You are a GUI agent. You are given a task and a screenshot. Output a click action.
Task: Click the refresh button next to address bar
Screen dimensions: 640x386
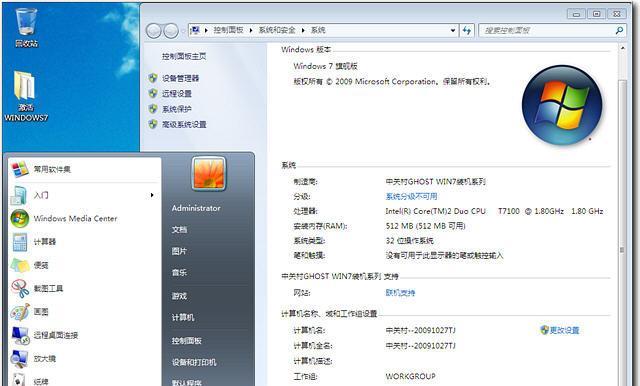467,30
